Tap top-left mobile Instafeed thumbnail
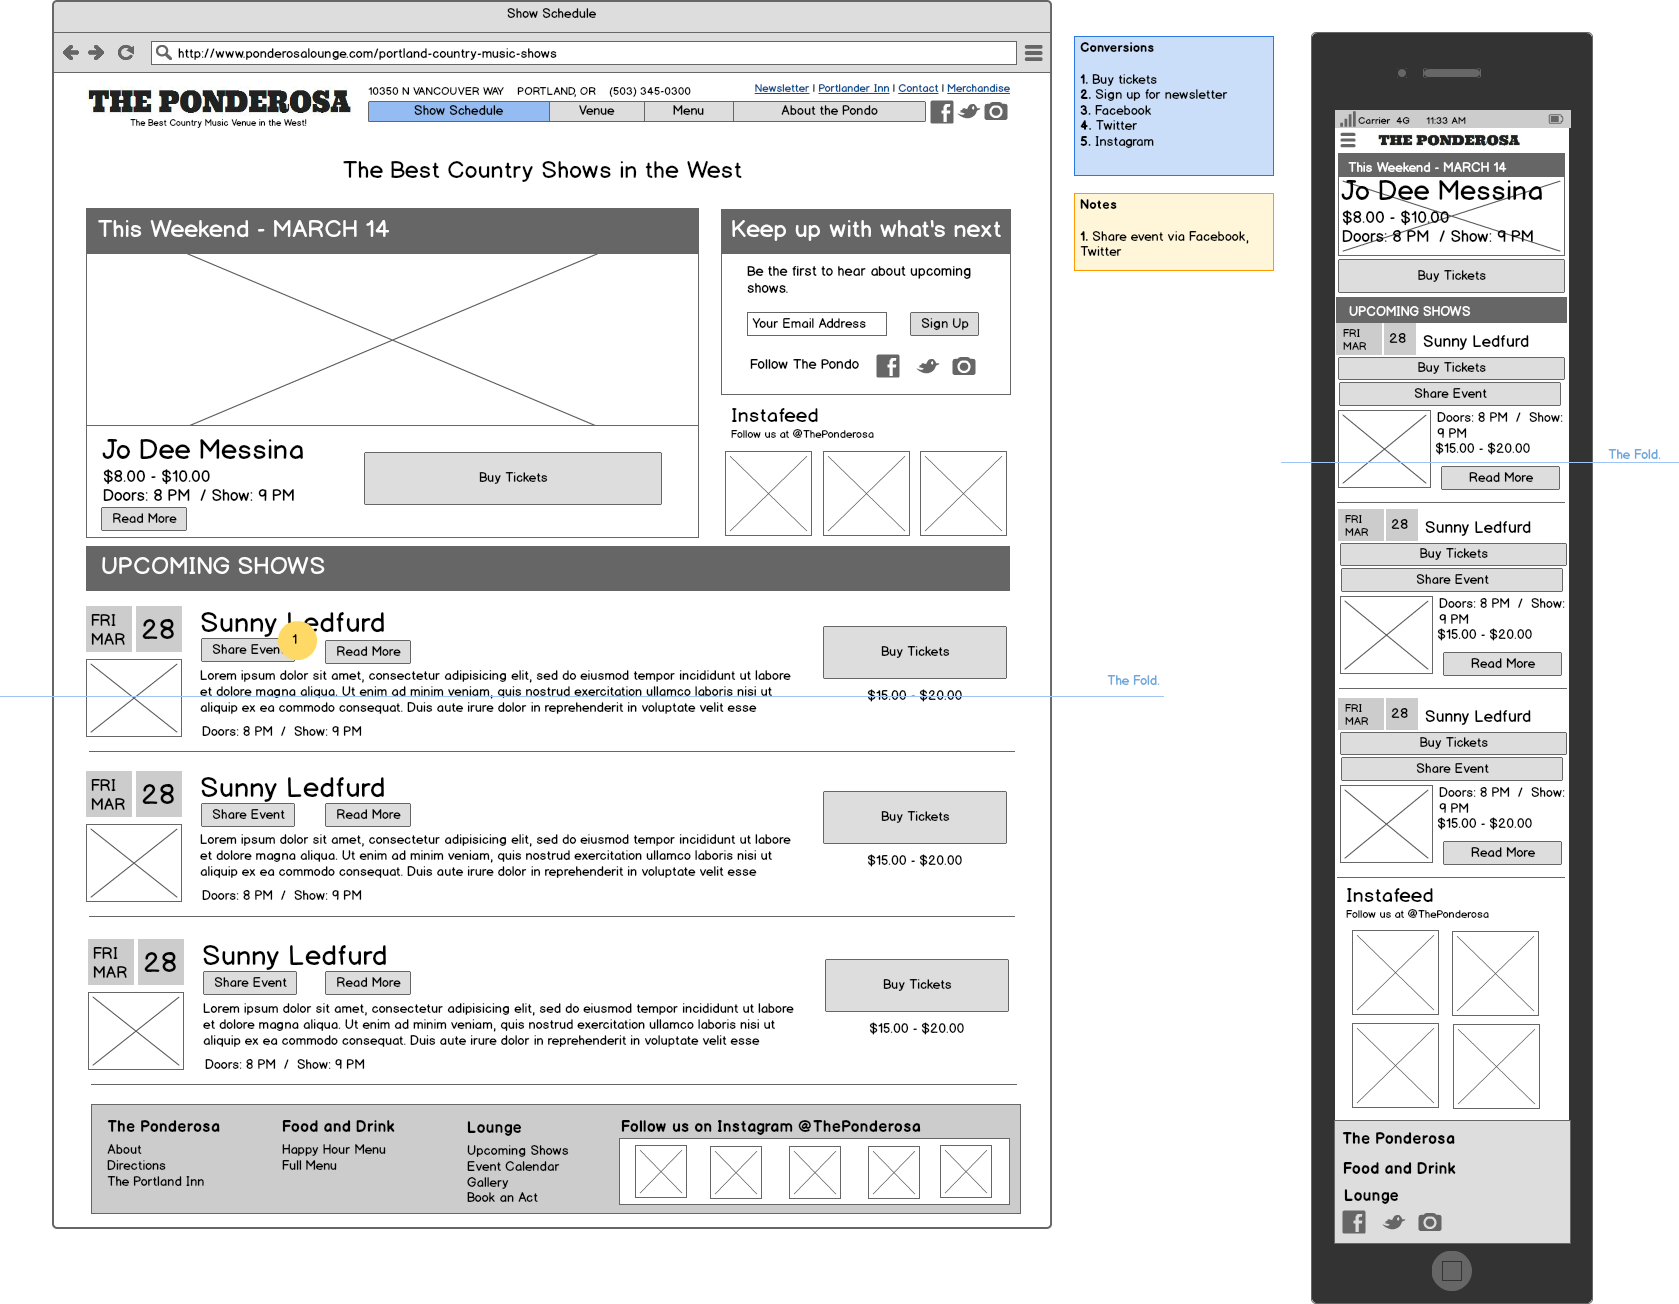Viewport: 1679px width, 1304px height. pyautogui.click(x=1395, y=973)
